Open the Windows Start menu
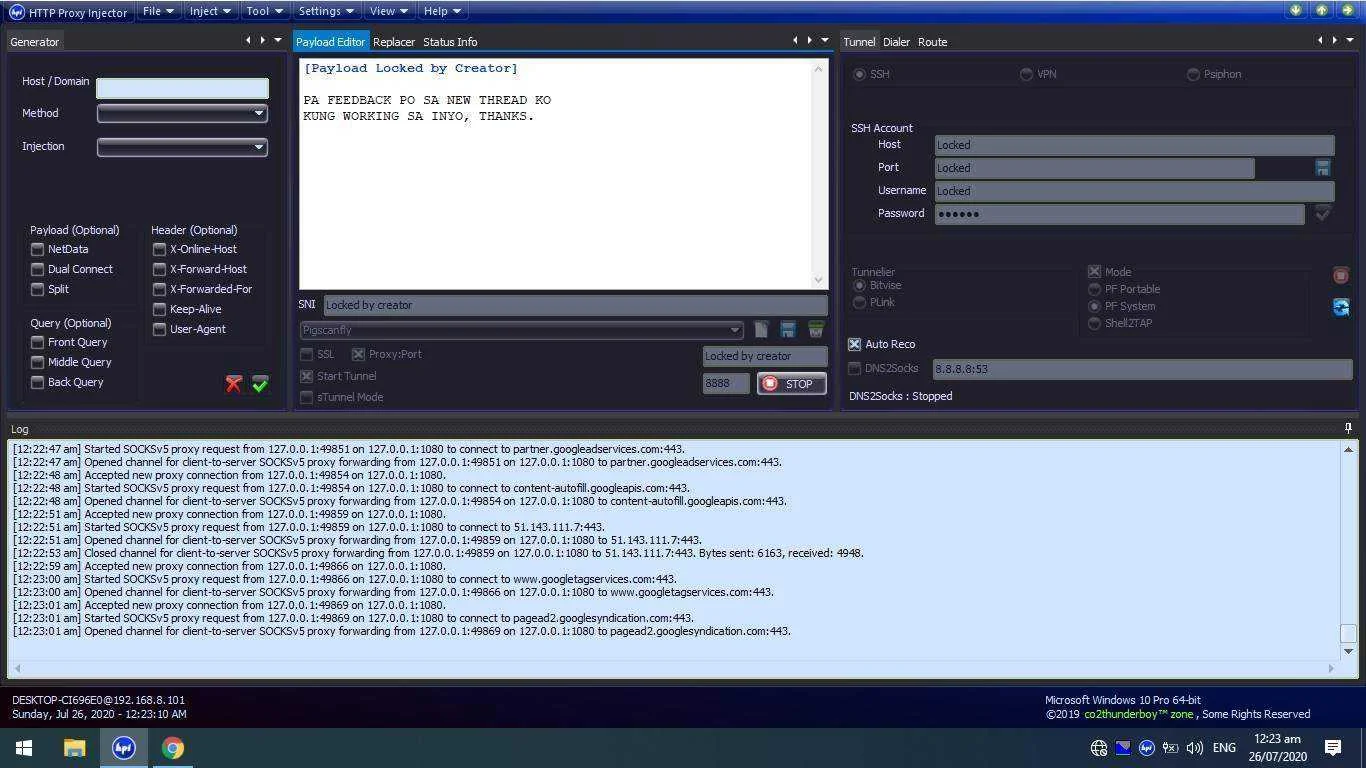1366x768 pixels. pyautogui.click(x=24, y=748)
